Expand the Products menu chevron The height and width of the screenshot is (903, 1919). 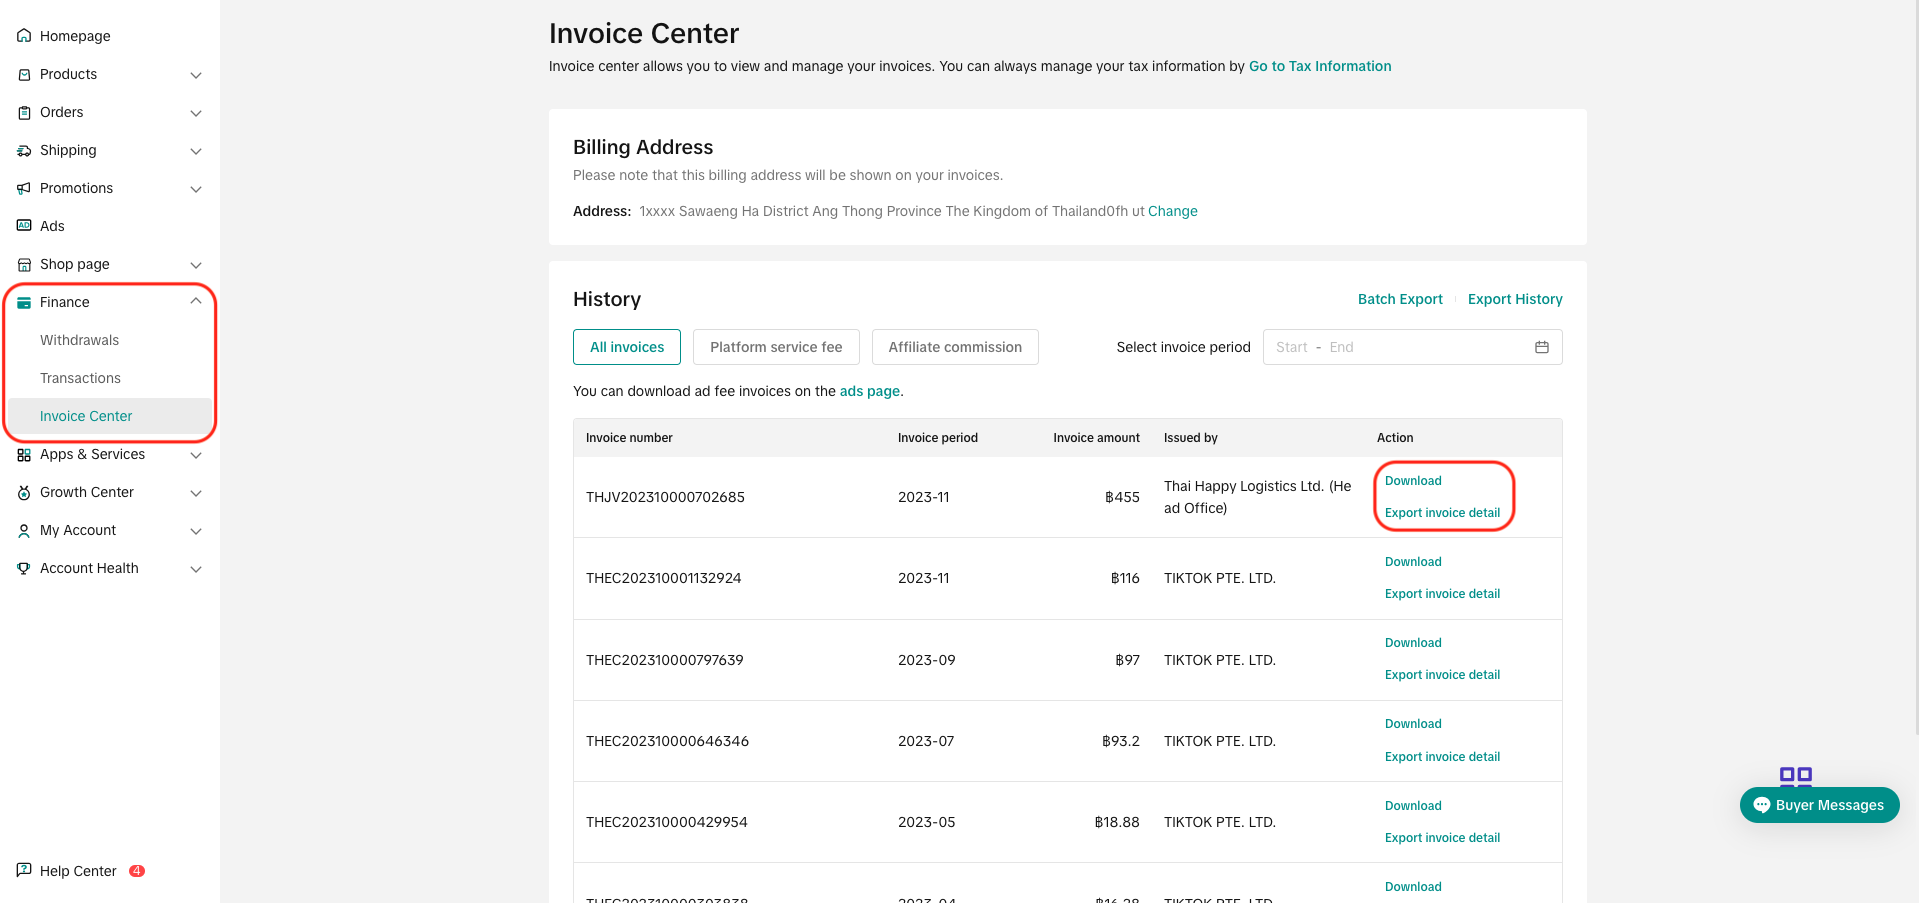pos(196,75)
